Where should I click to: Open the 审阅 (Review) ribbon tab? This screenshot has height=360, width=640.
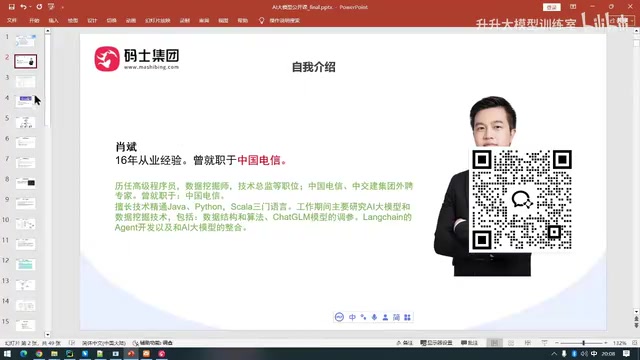[x=204, y=20]
